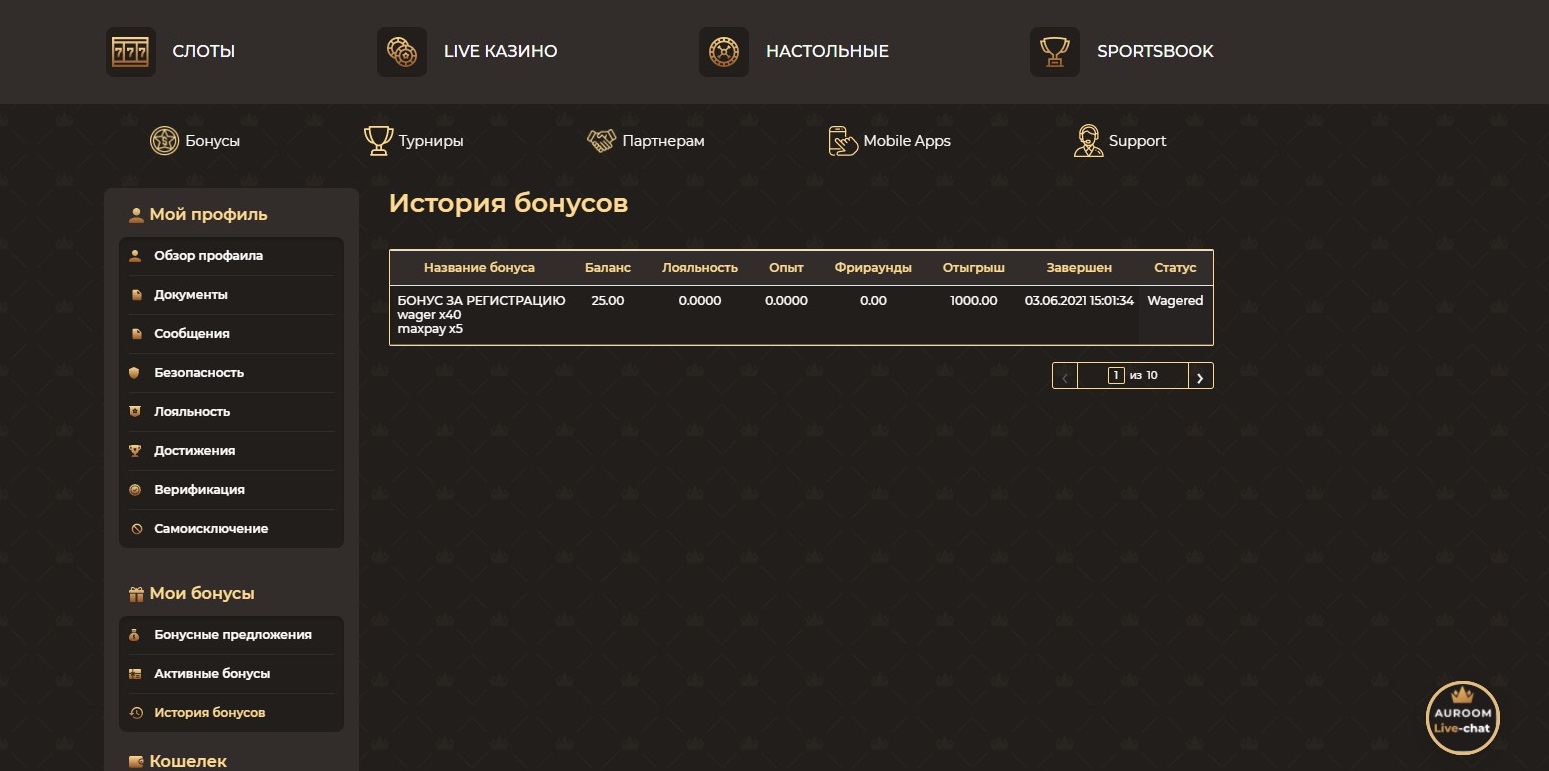The image size is (1549, 771).
Task: Click the roulette wheel icon for table games
Action: (724, 52)
